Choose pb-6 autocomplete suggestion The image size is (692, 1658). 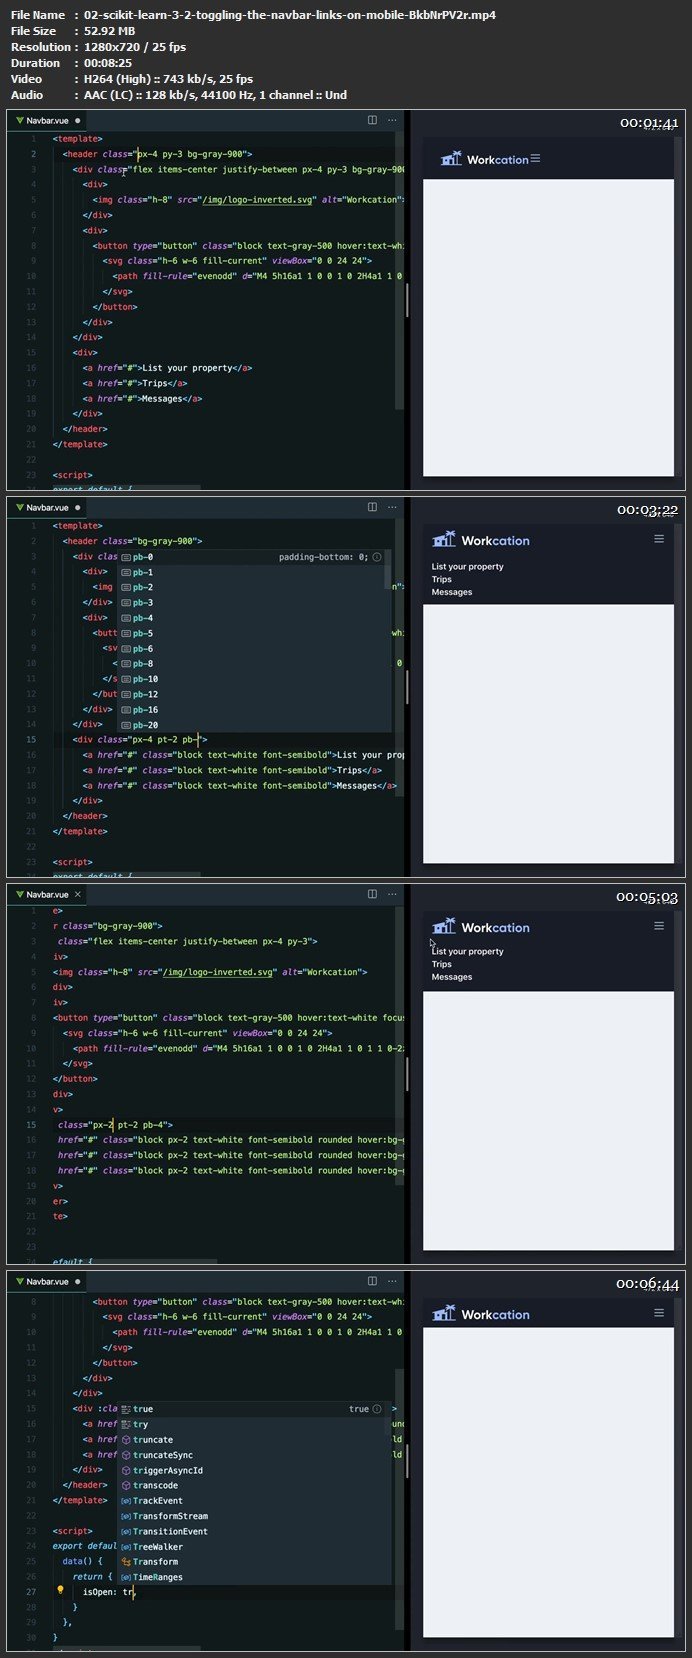pos(252,648)
